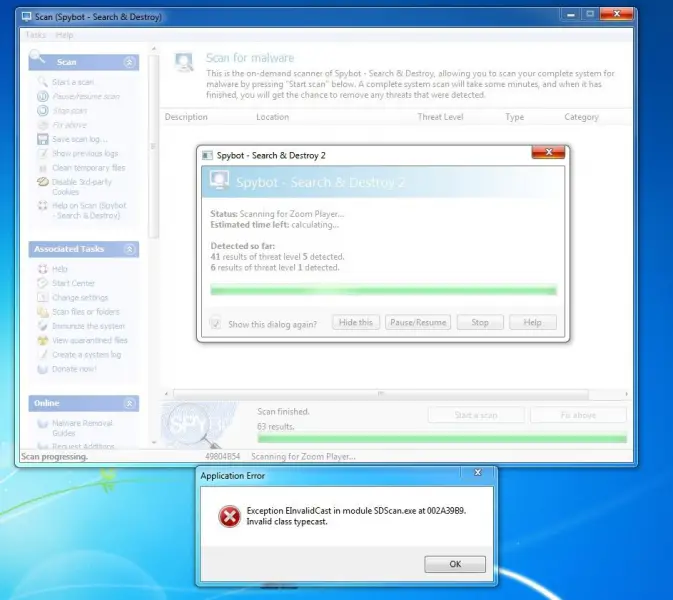Sort results by the Threat Level column
673x600 pixels.
click(440, 117)
